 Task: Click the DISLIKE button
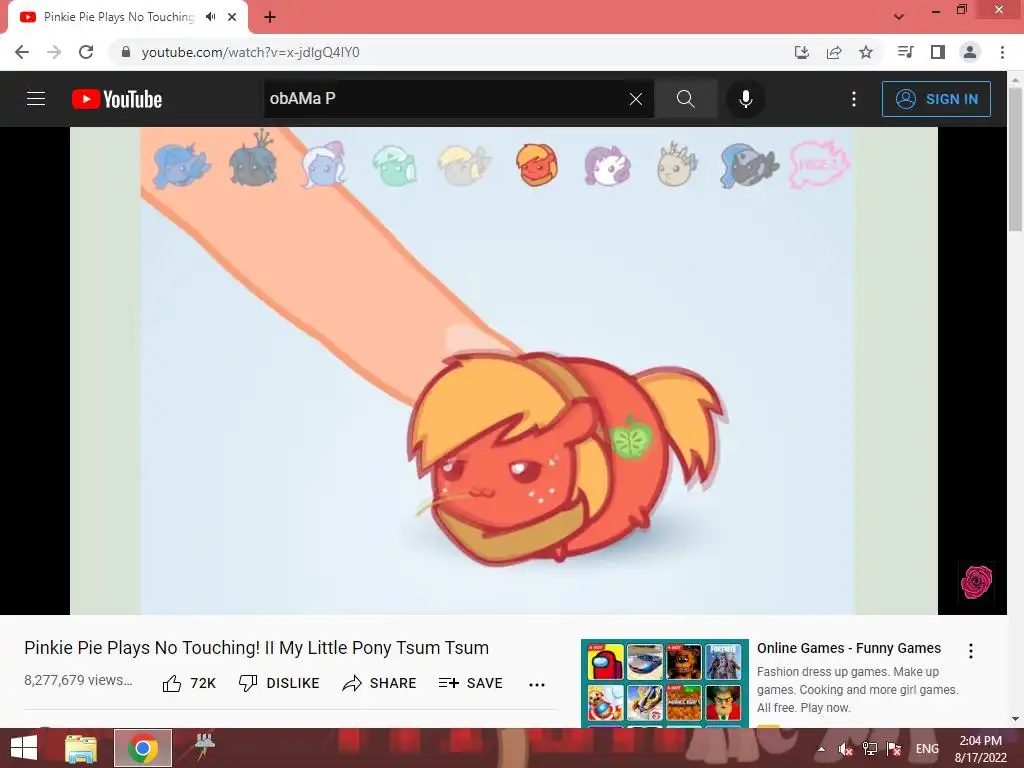pyautogui.click(x=280, y=683)
